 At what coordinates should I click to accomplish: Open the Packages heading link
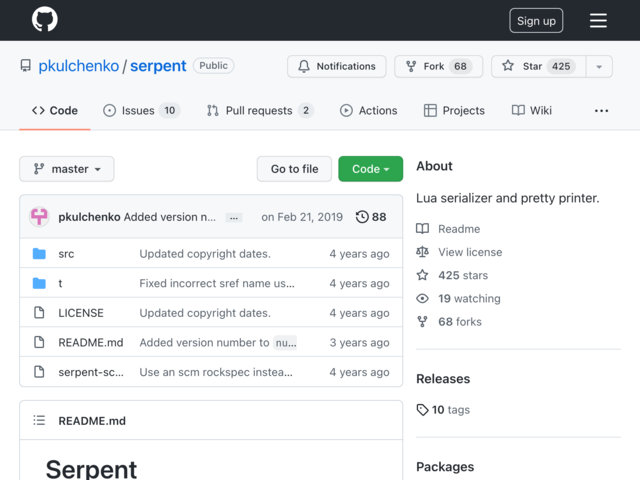pyautogui.click(x=445, y=467)
